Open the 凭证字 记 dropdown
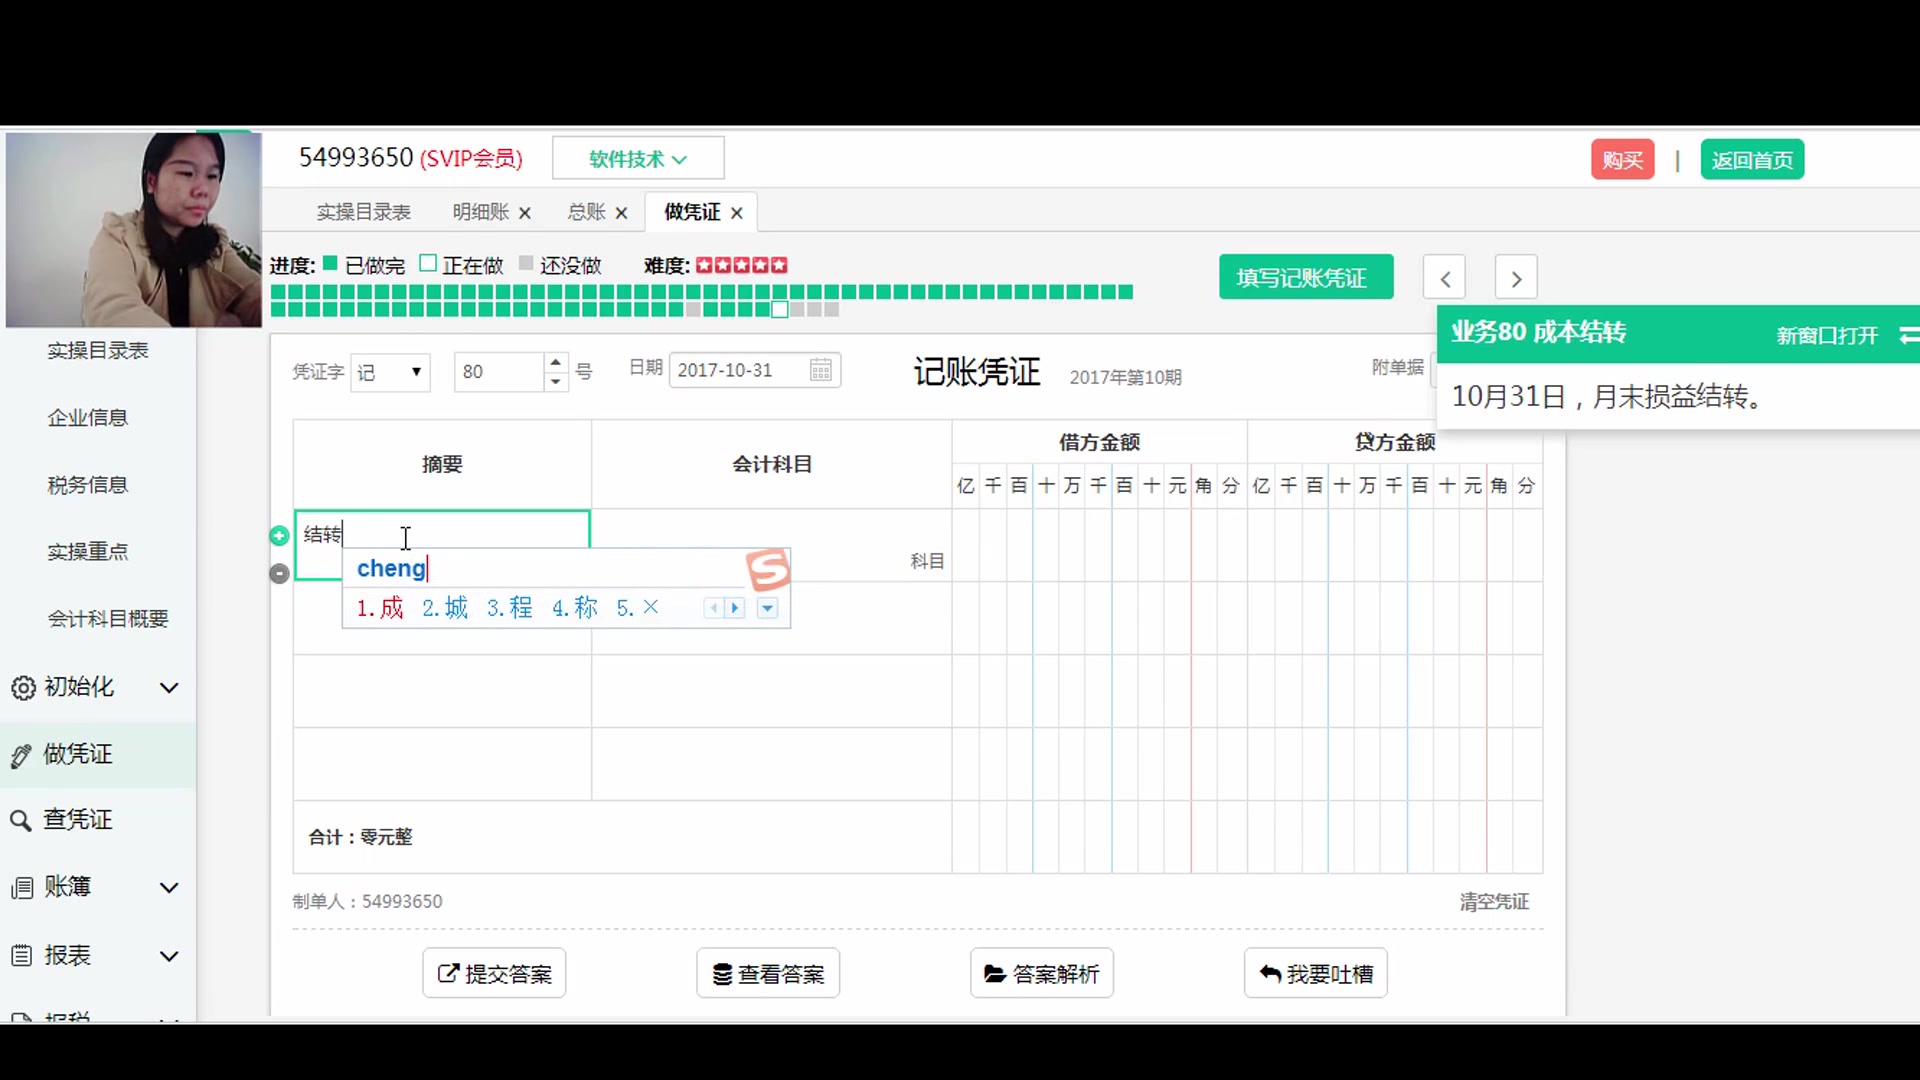The height and width of the screenshot is (1080, 1920). (x=390, y=372)
